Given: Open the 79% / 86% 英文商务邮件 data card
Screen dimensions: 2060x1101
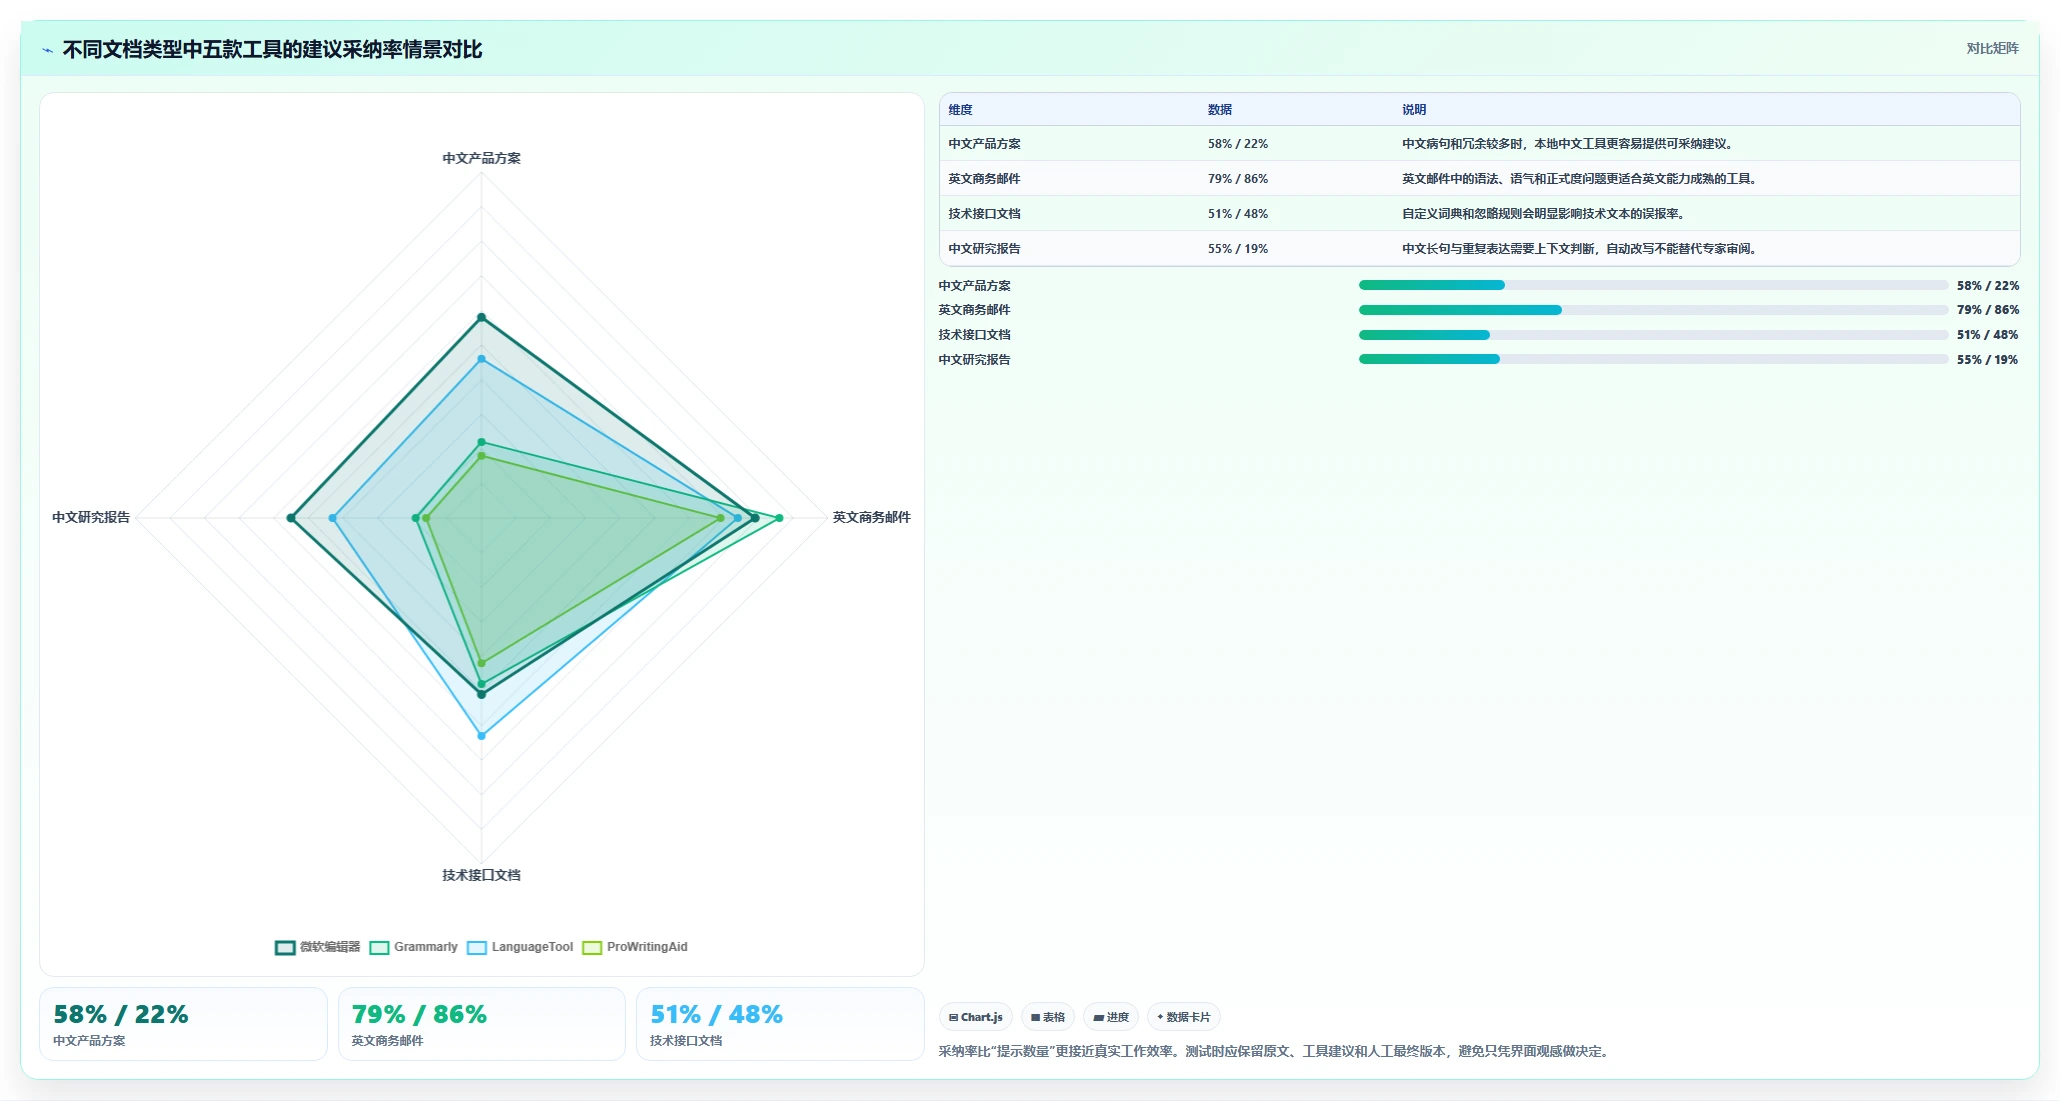Looking at the screenshot, I should (481, 1024).
